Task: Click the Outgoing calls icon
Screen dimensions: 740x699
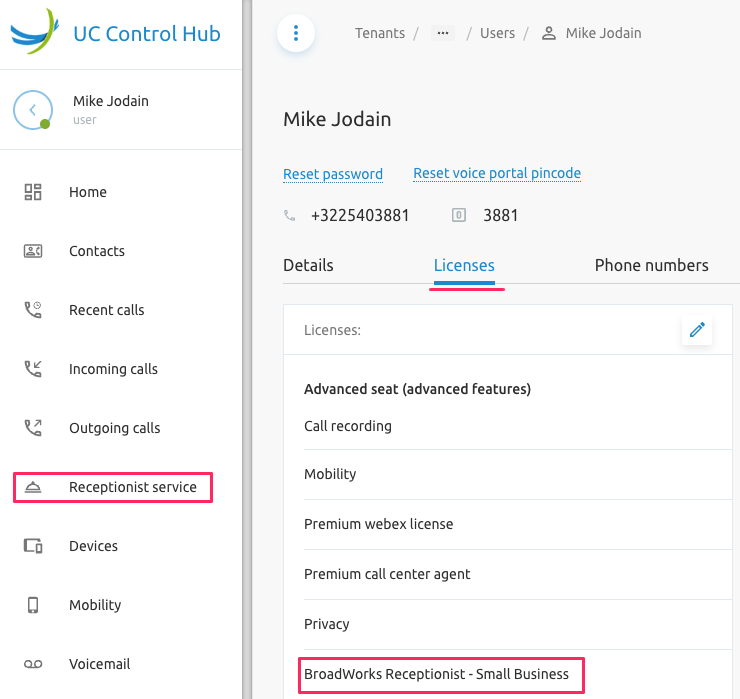Action: coord(33,428)
